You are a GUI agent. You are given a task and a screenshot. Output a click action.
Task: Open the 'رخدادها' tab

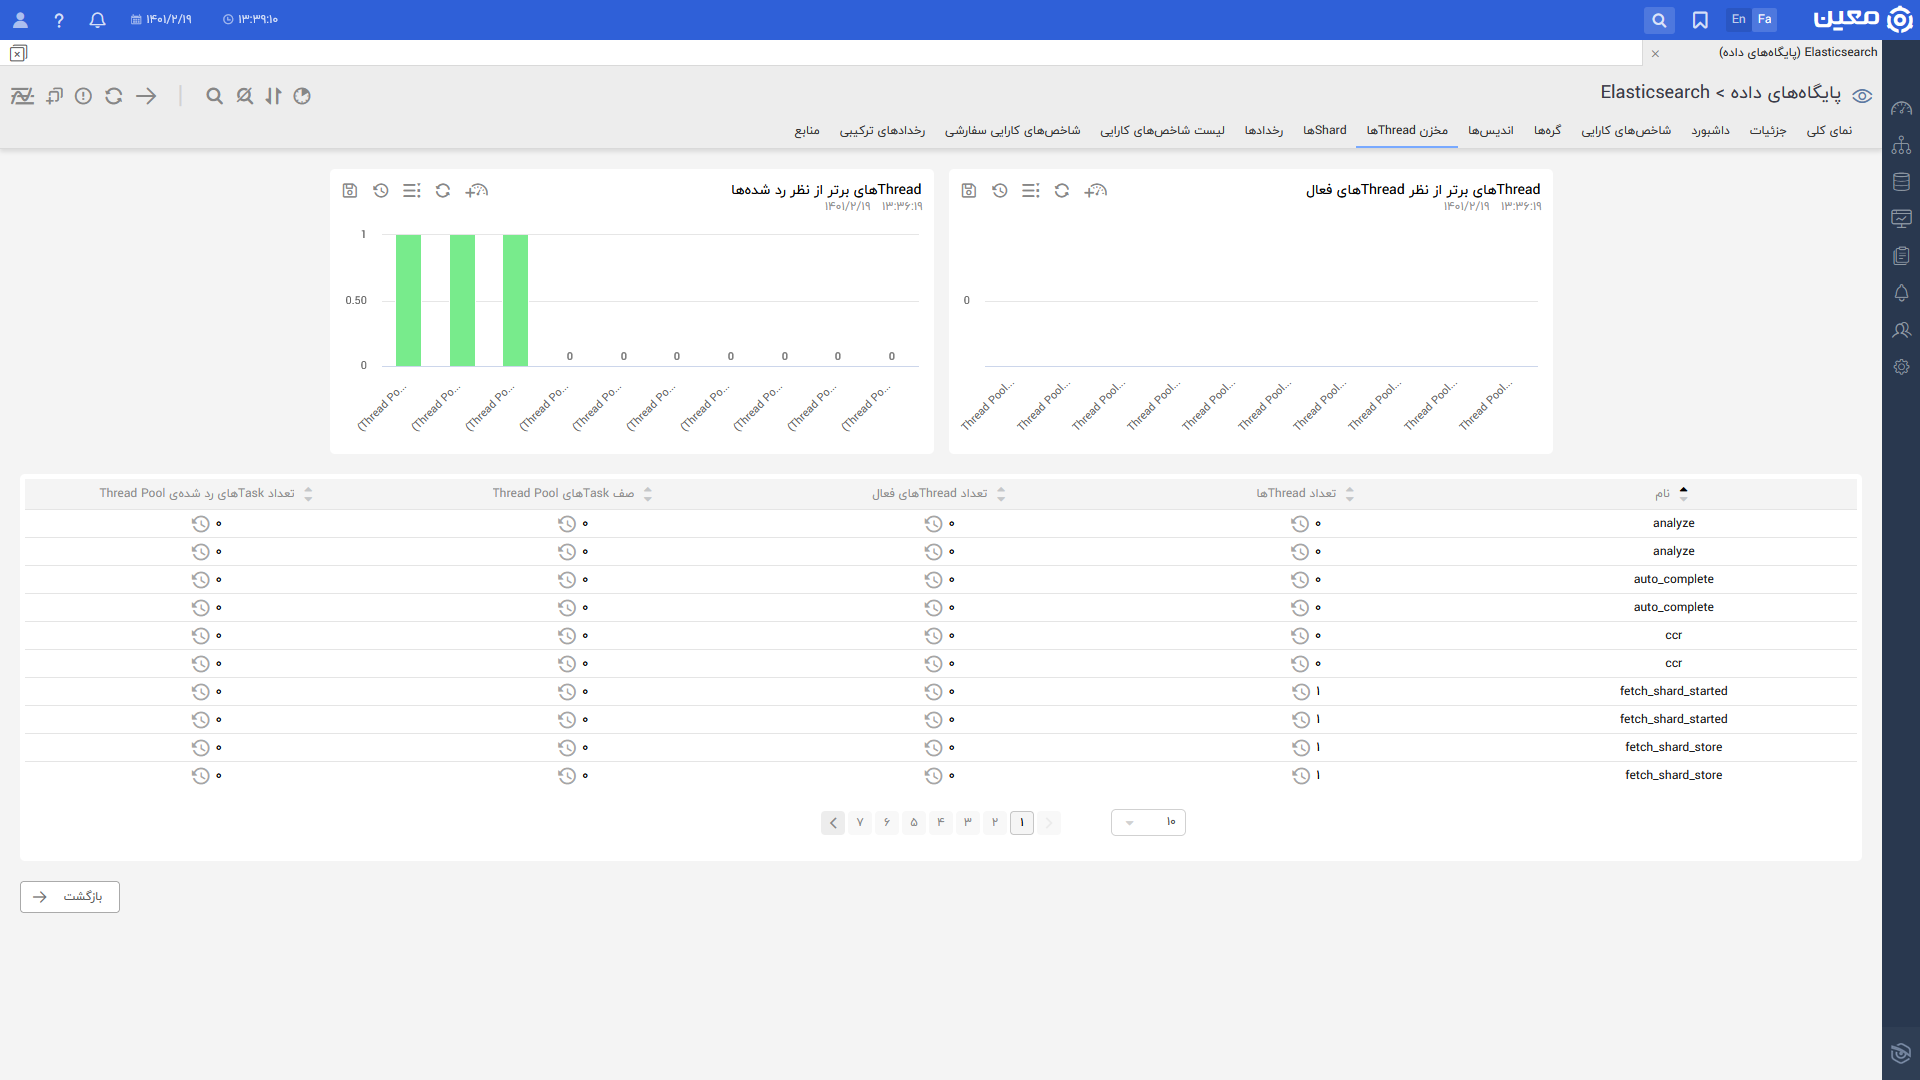point(1263,131)
